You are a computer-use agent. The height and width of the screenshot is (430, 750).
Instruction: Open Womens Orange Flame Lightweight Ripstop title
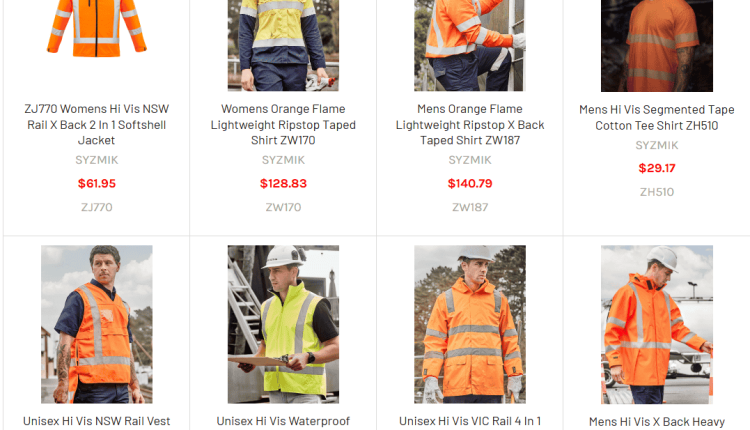point(283,124)
